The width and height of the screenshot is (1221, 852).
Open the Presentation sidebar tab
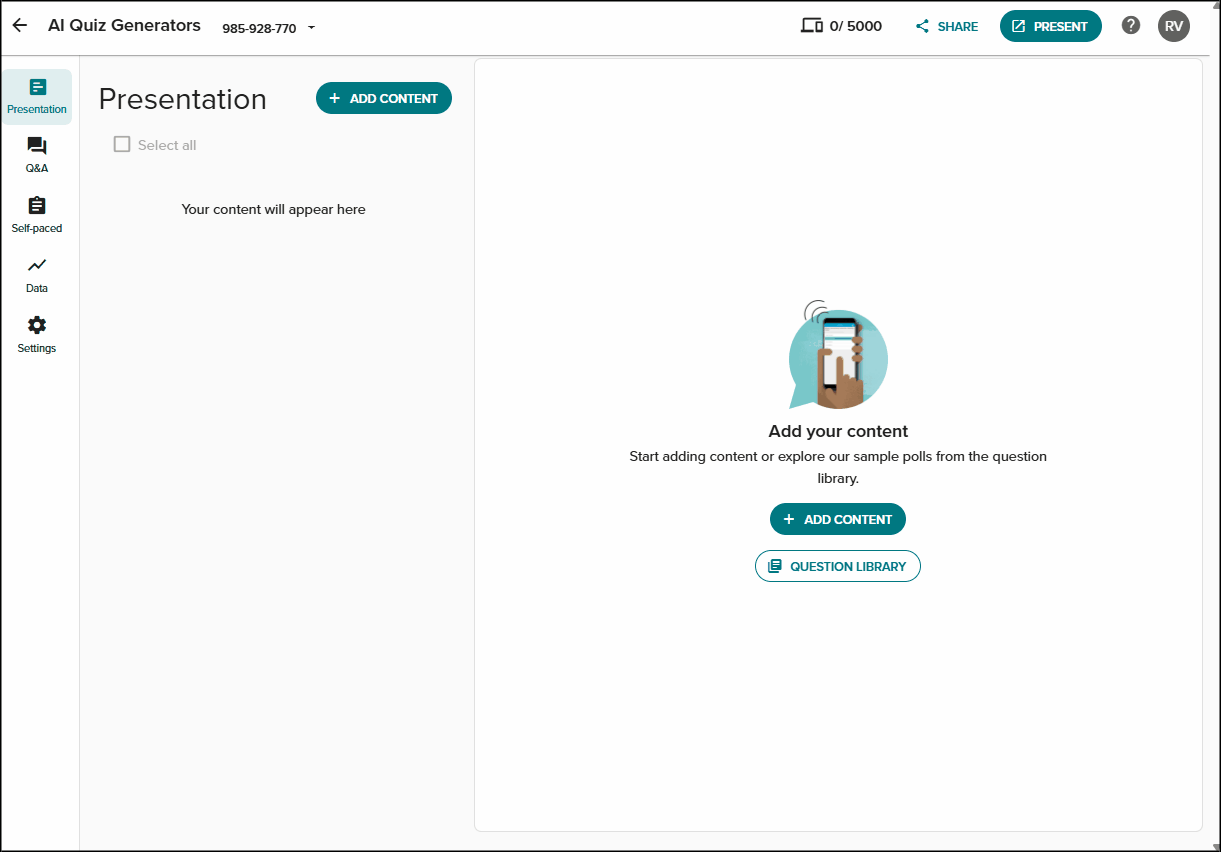[37, 97]
